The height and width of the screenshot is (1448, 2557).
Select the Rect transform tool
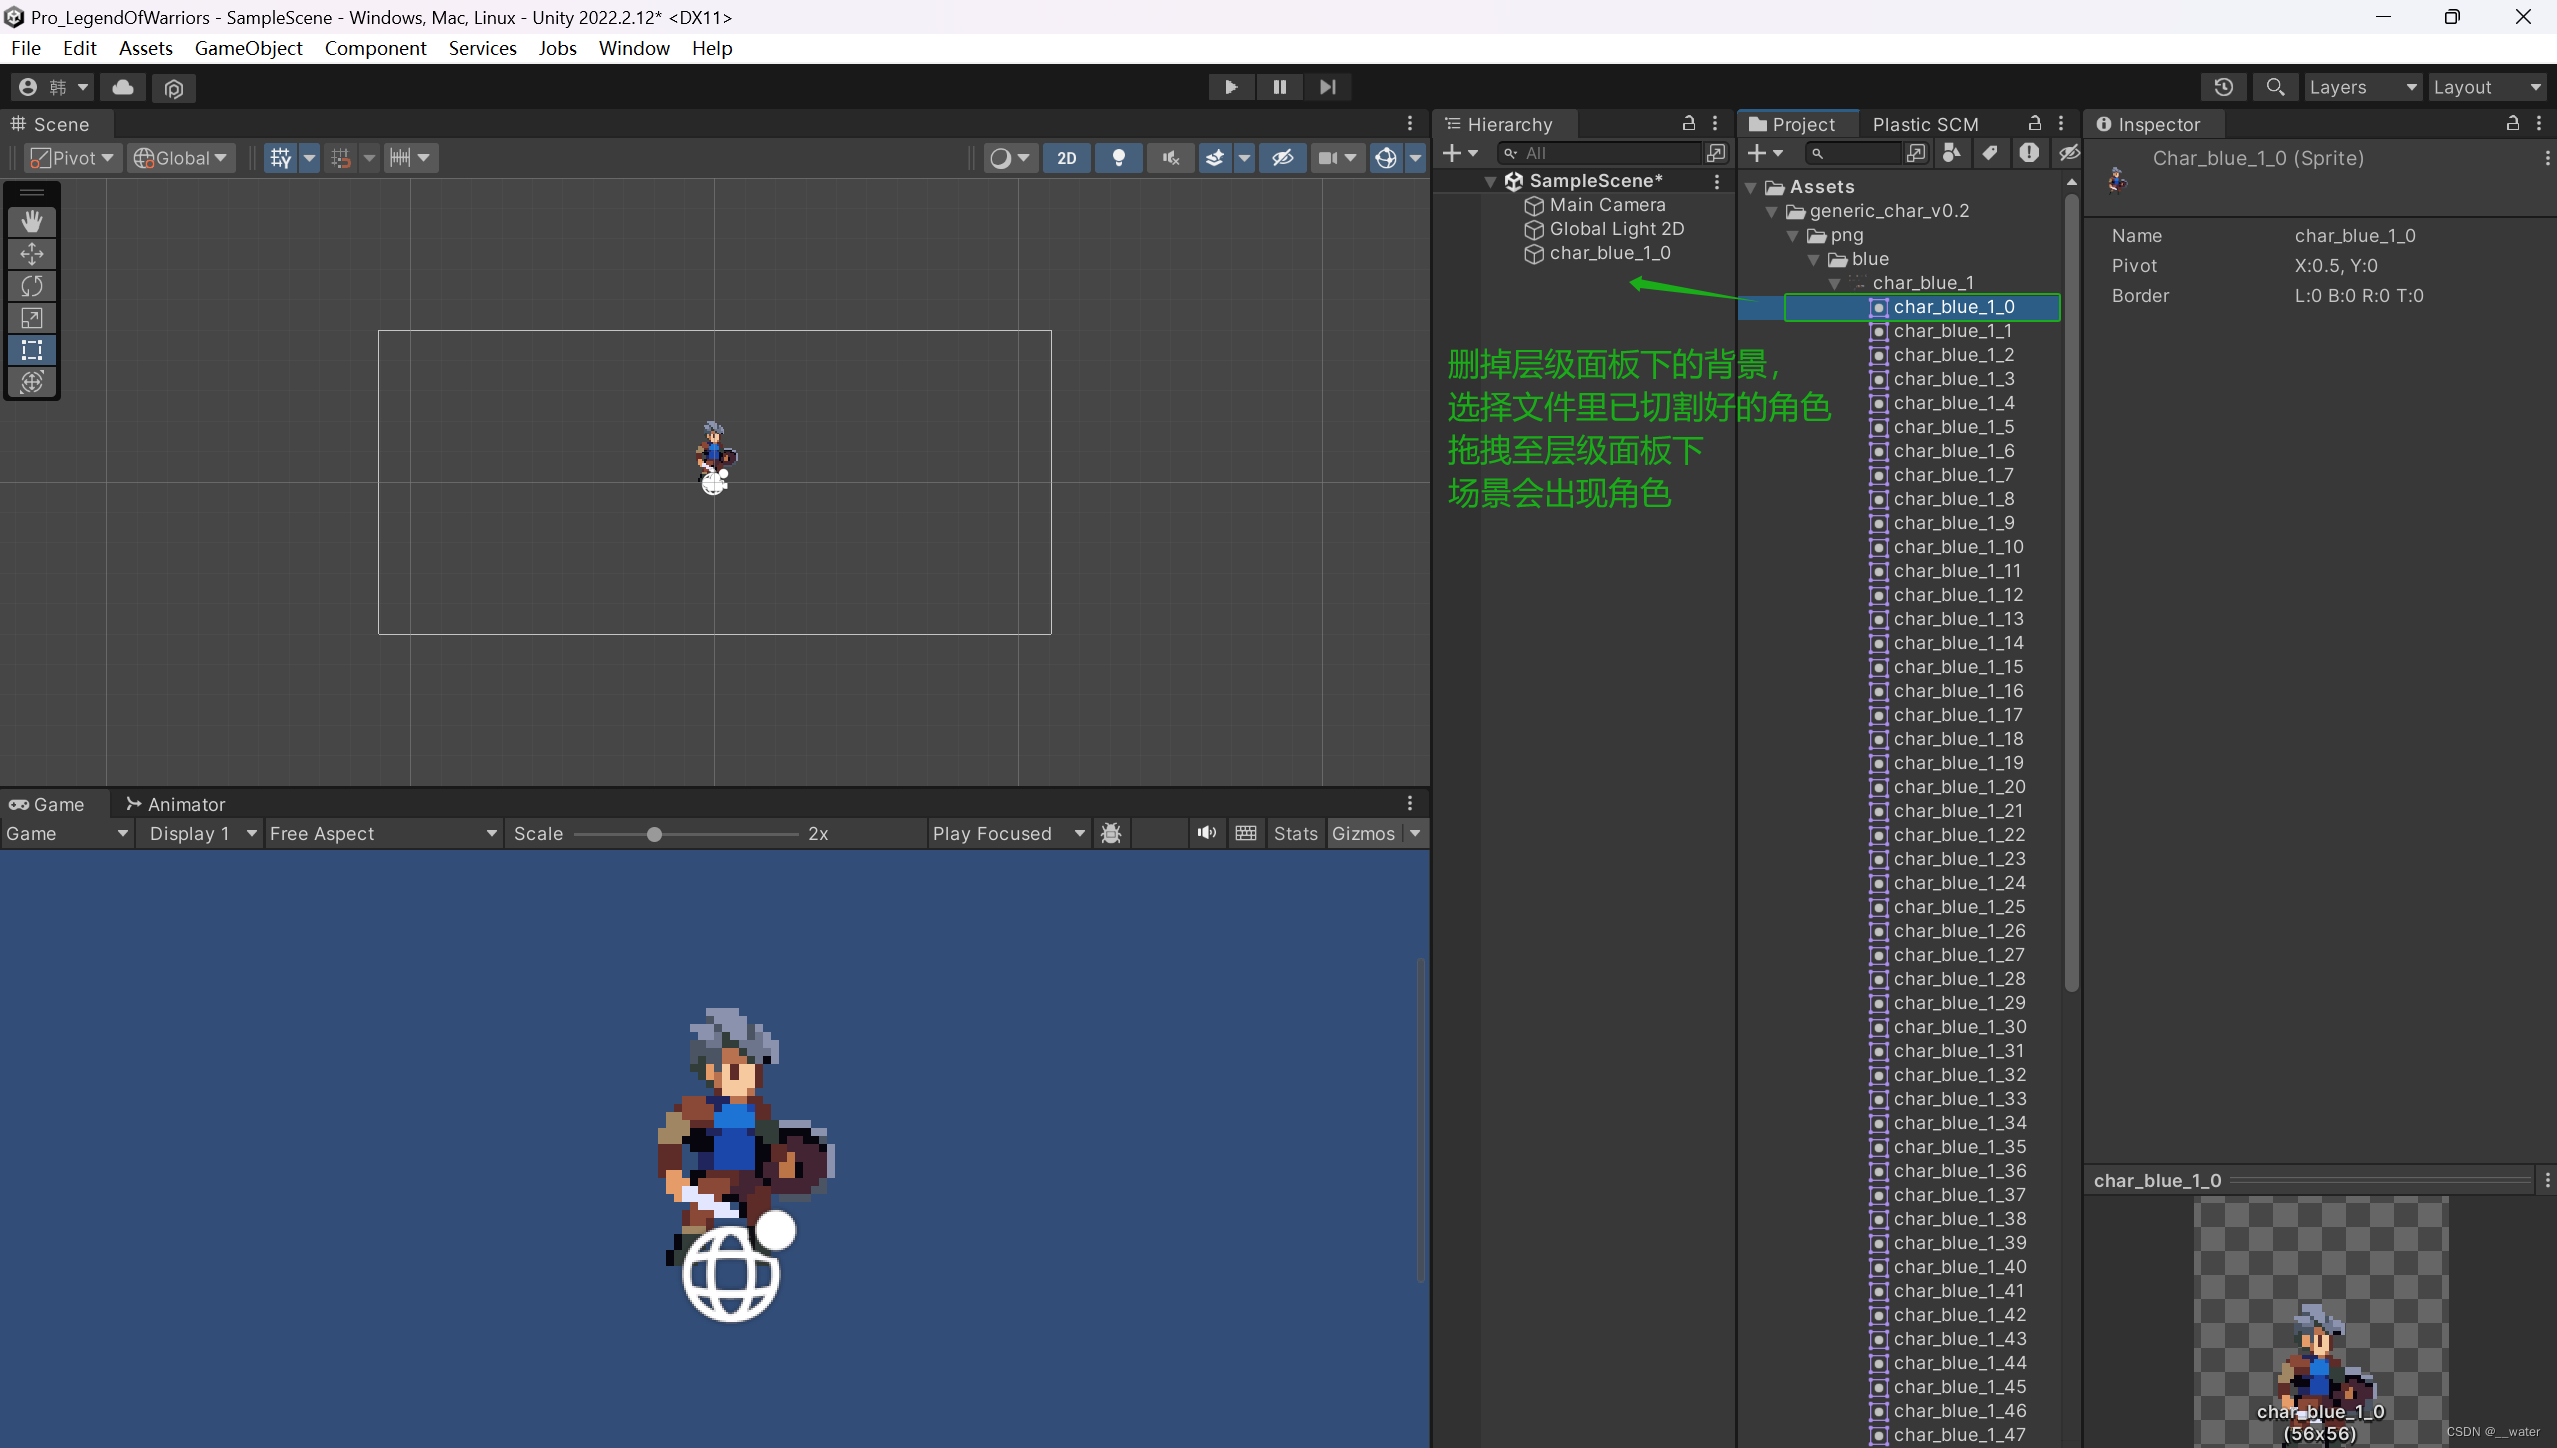point(32,350)
